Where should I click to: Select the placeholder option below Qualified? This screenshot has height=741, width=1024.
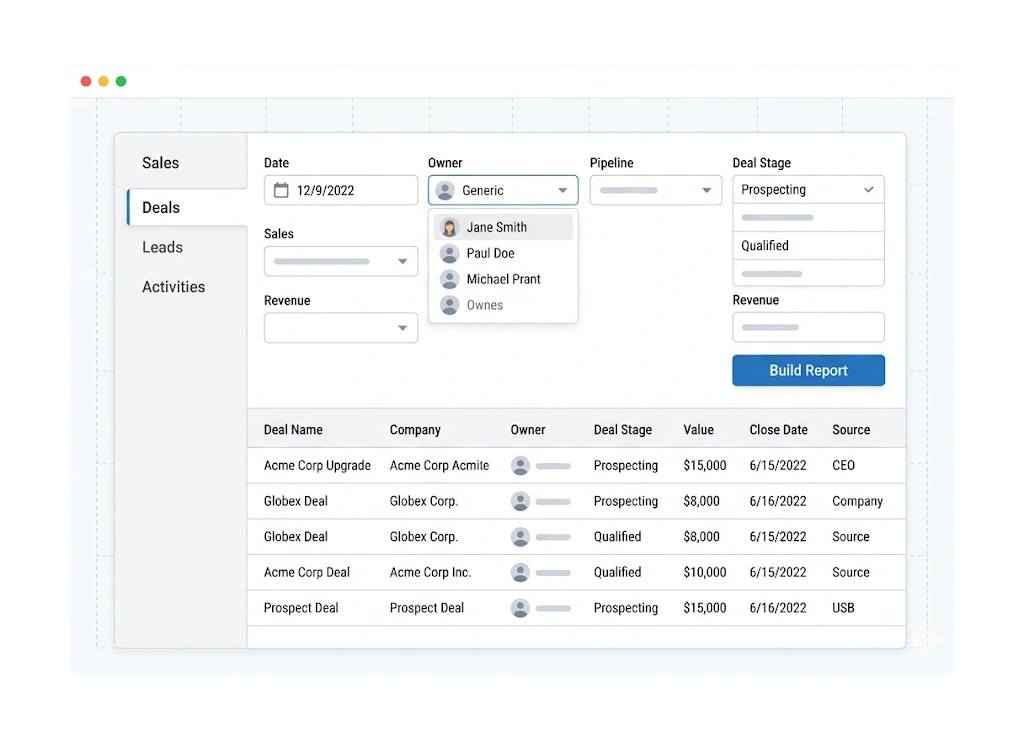(x=808, y=274)
